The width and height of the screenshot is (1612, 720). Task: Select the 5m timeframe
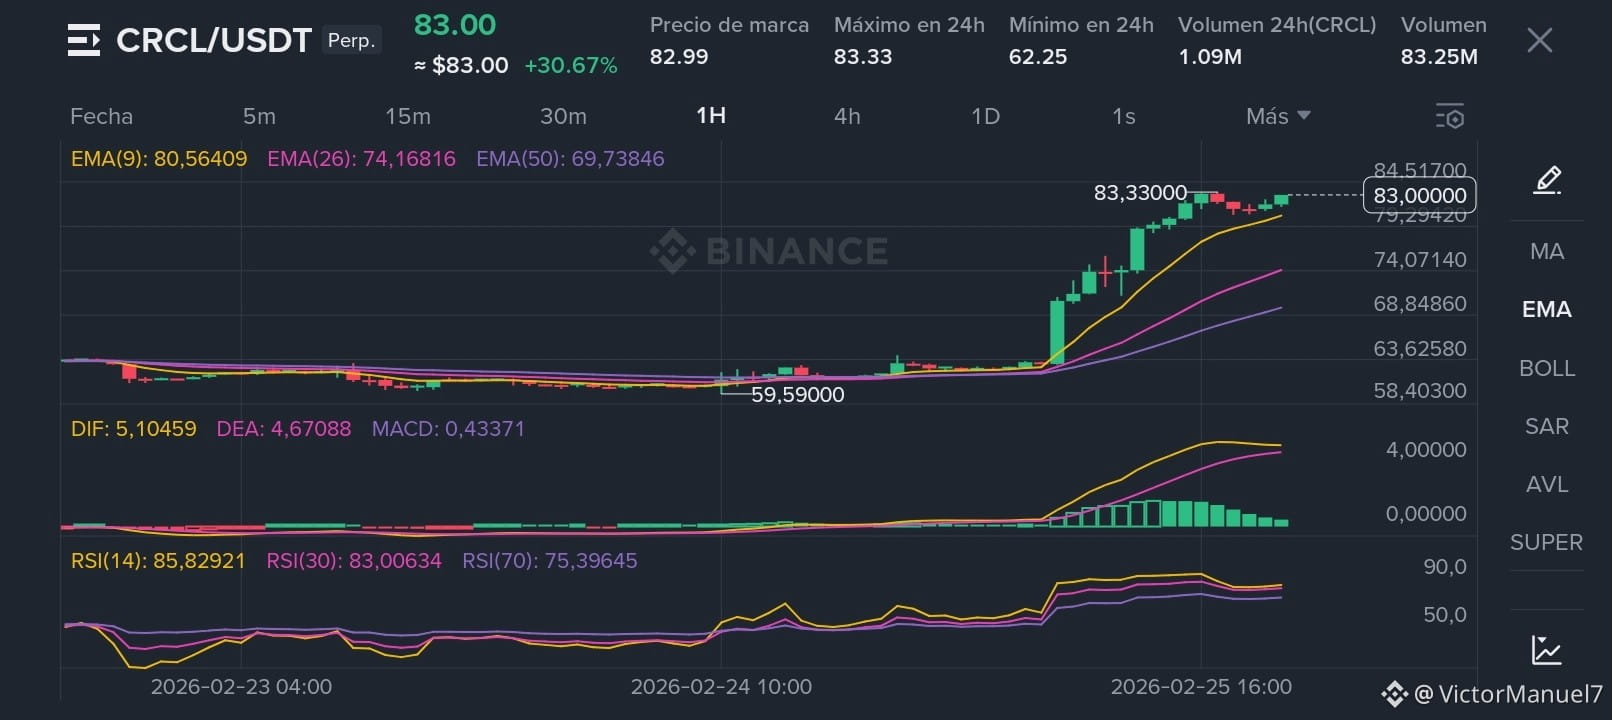259,116
